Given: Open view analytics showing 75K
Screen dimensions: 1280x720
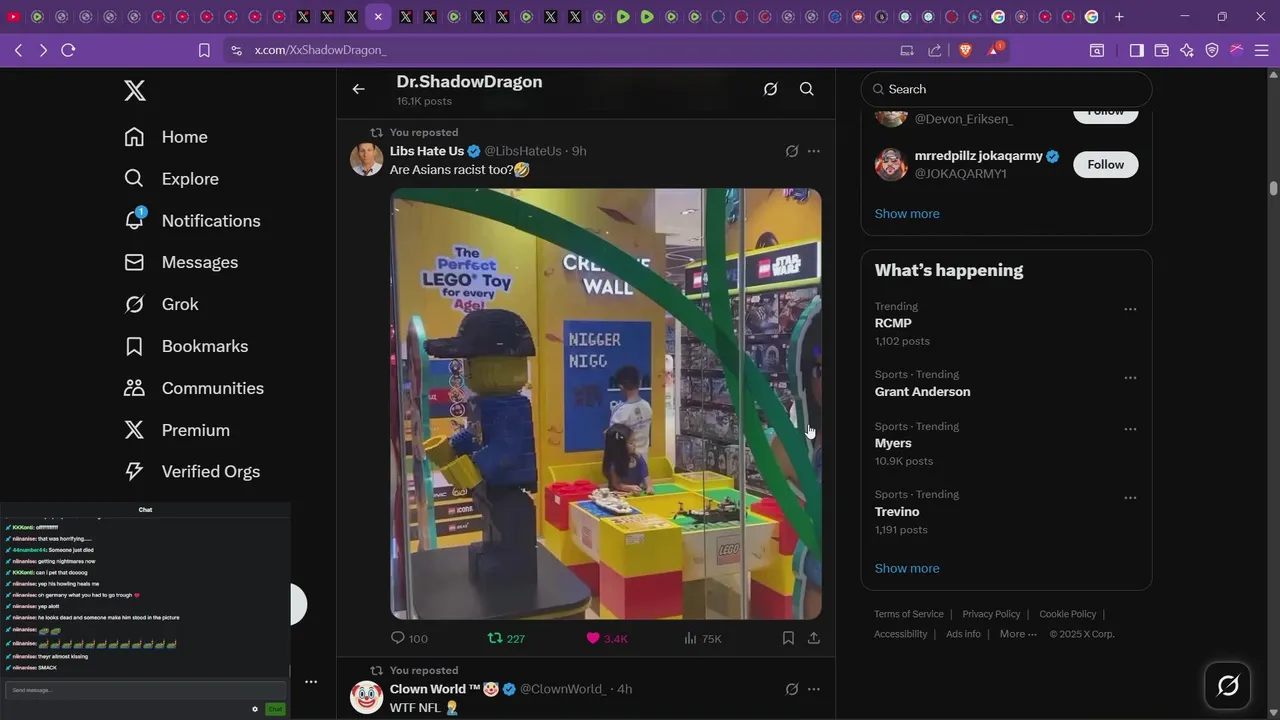Looking at the screenshot, I should (x=703, y=638).
